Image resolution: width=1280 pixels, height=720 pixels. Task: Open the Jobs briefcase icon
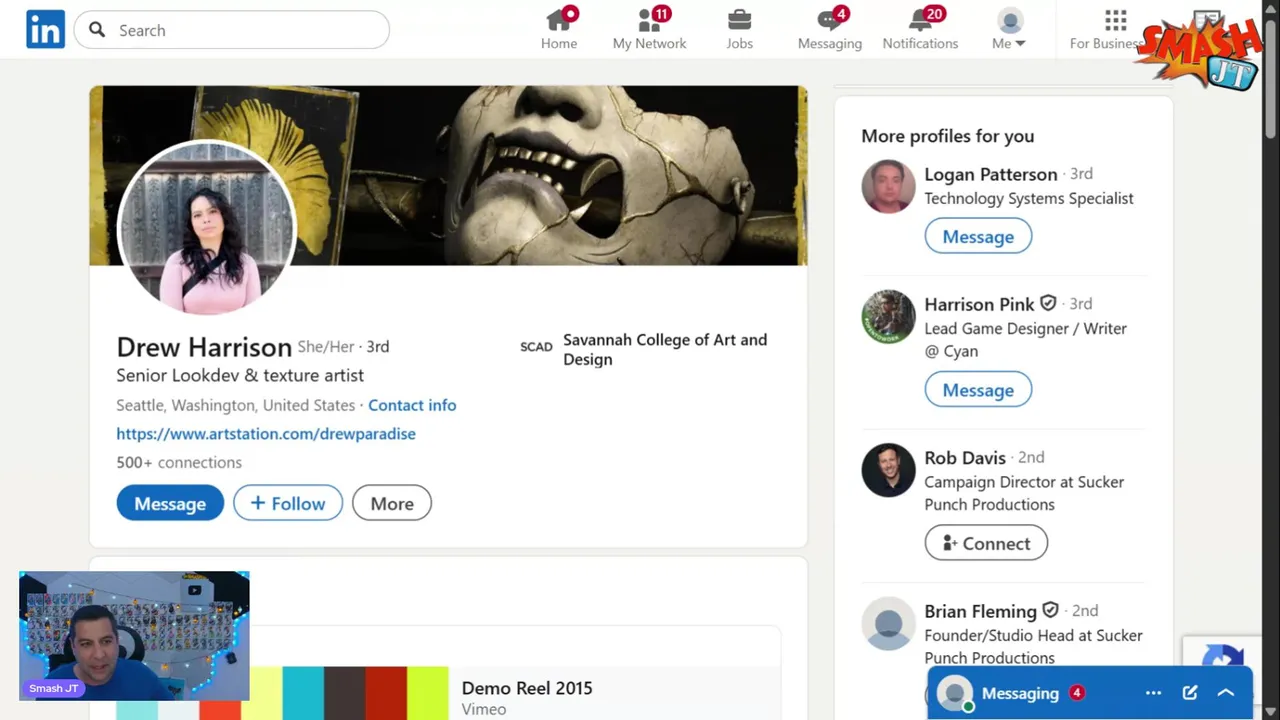pos(739,21)
